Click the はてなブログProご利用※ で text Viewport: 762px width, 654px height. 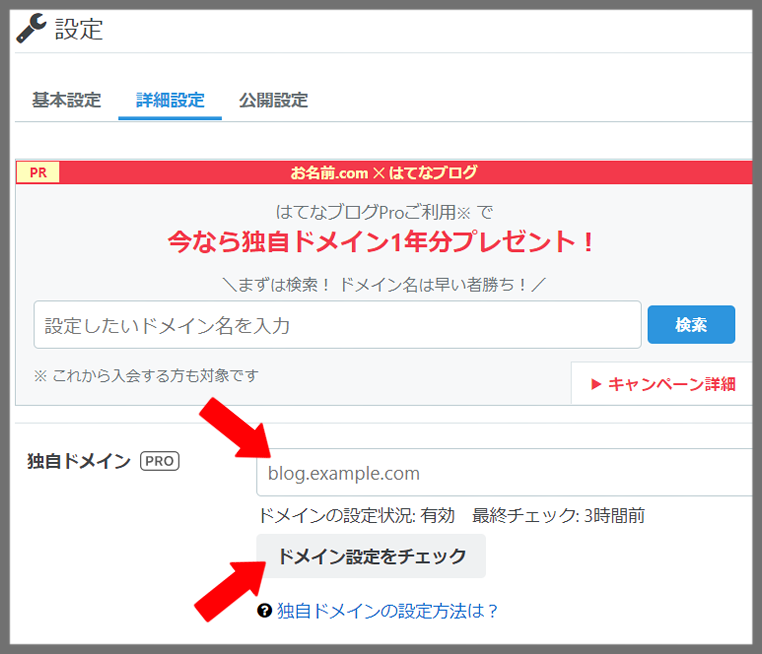coord(384,212)
